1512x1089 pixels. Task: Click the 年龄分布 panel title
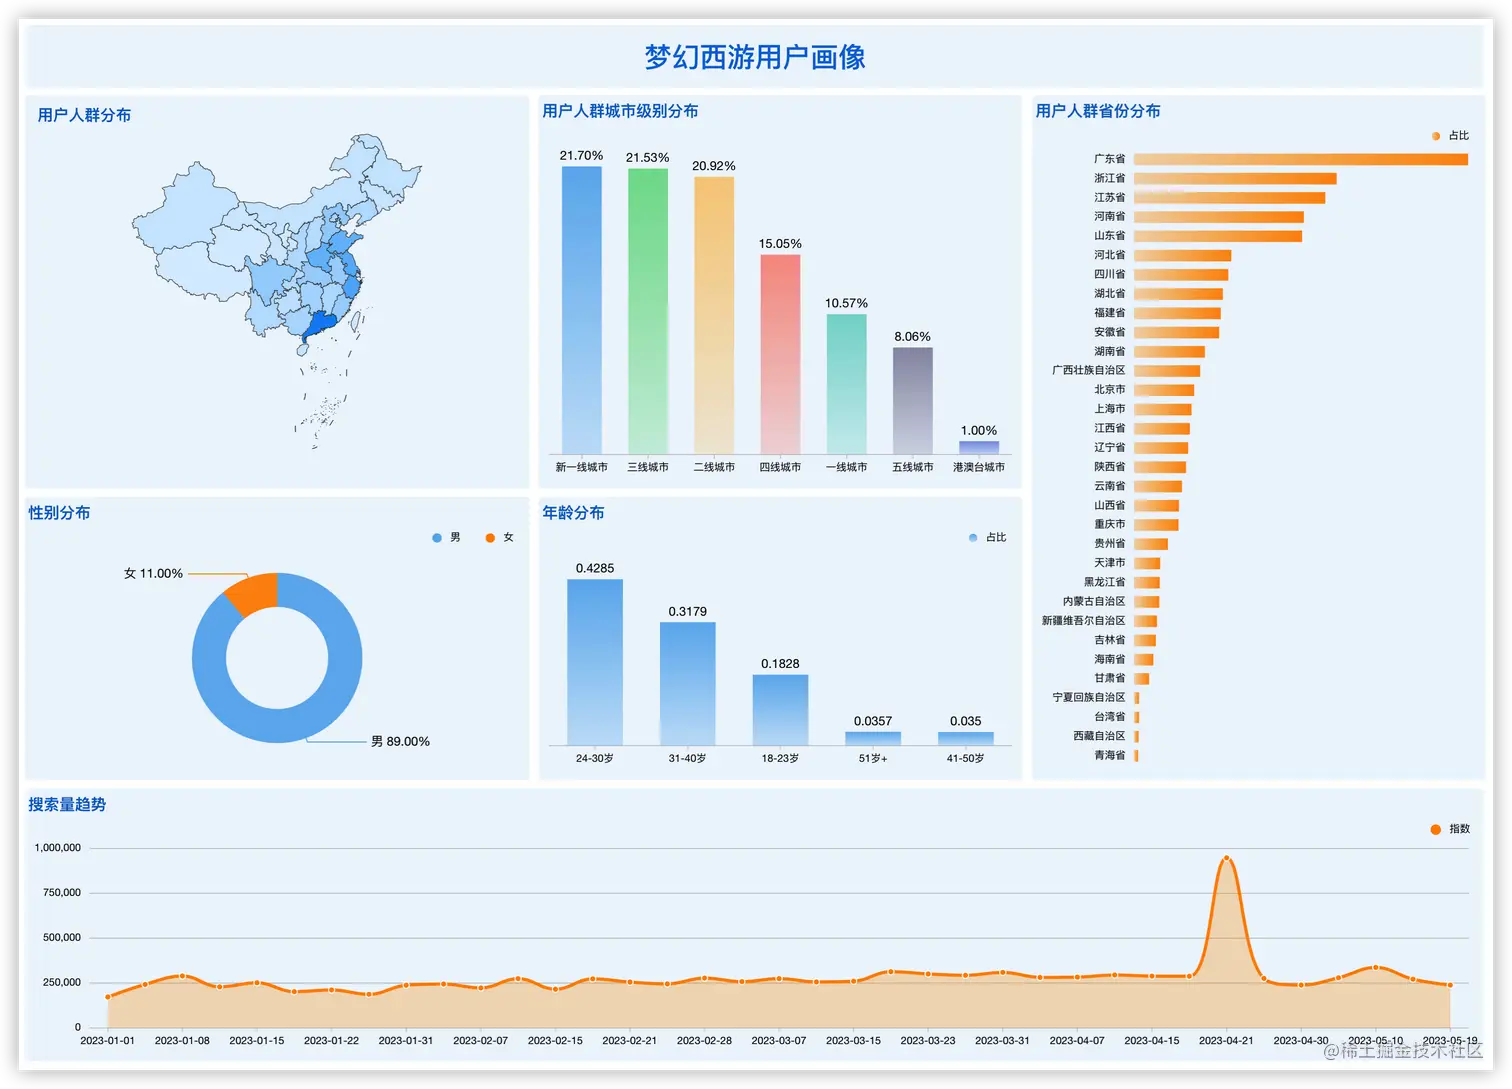coord(573,513)
